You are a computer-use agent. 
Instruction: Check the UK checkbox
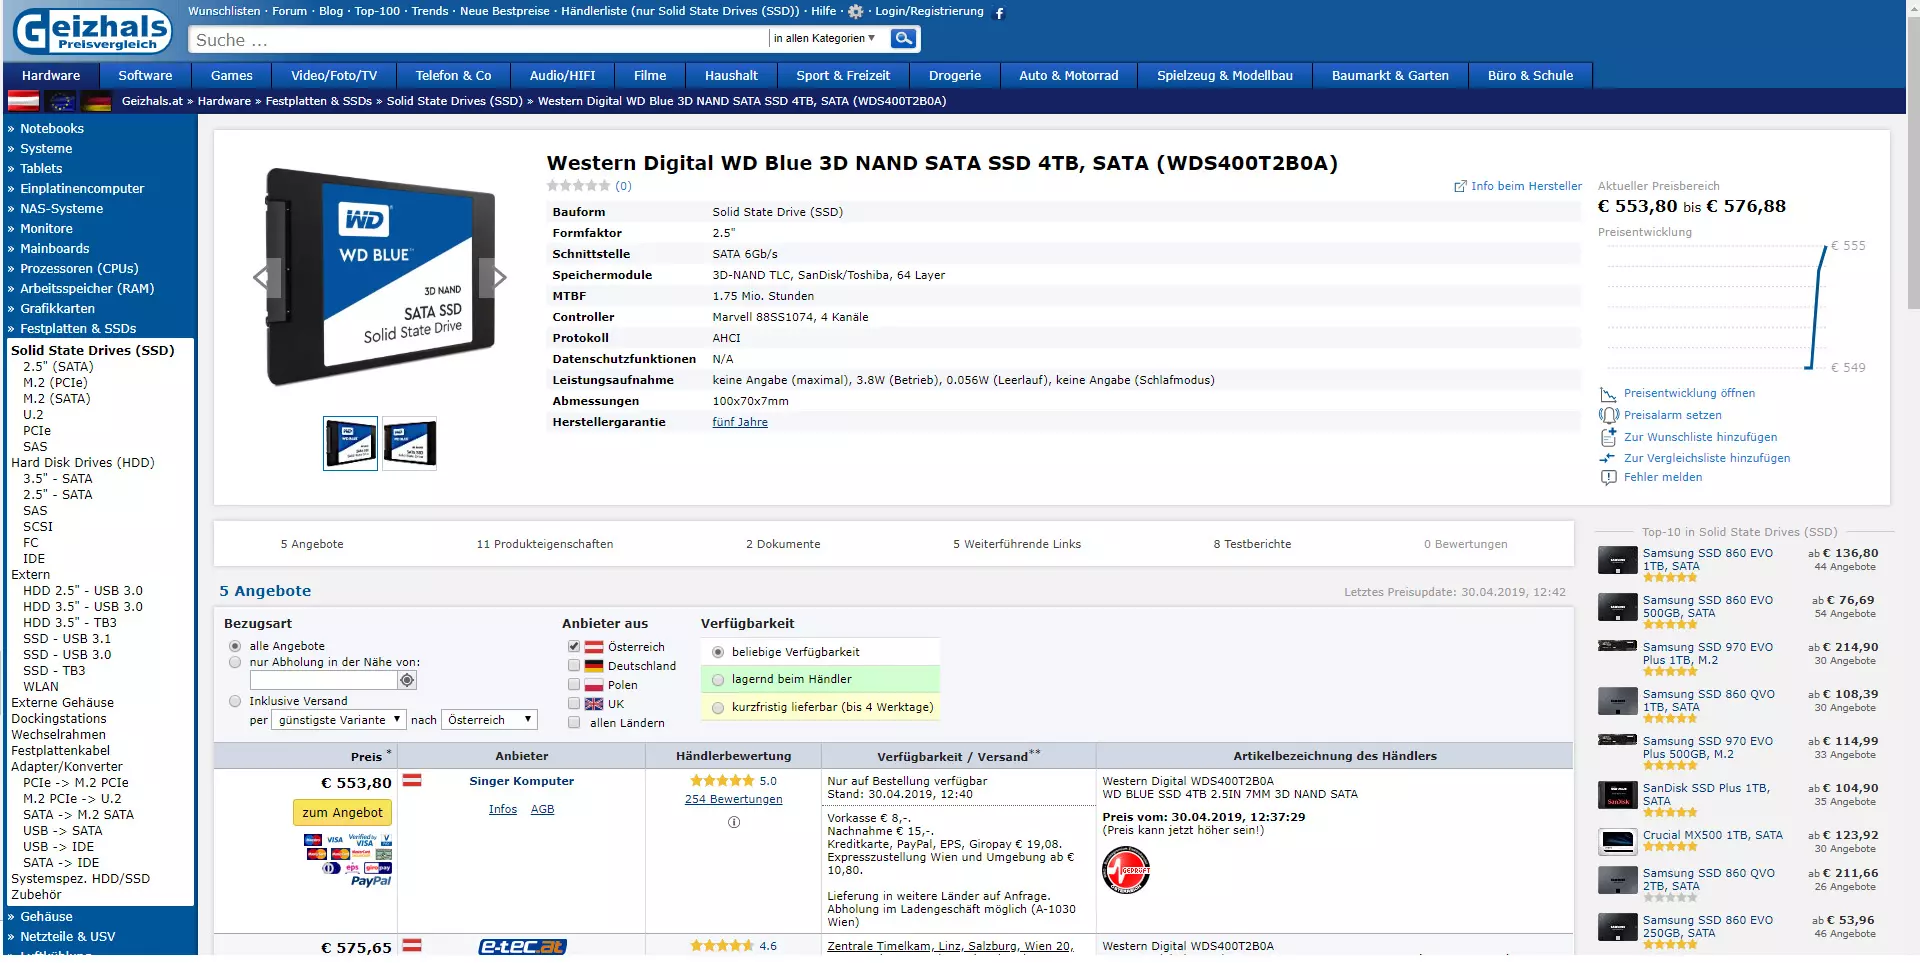(574, 704)
